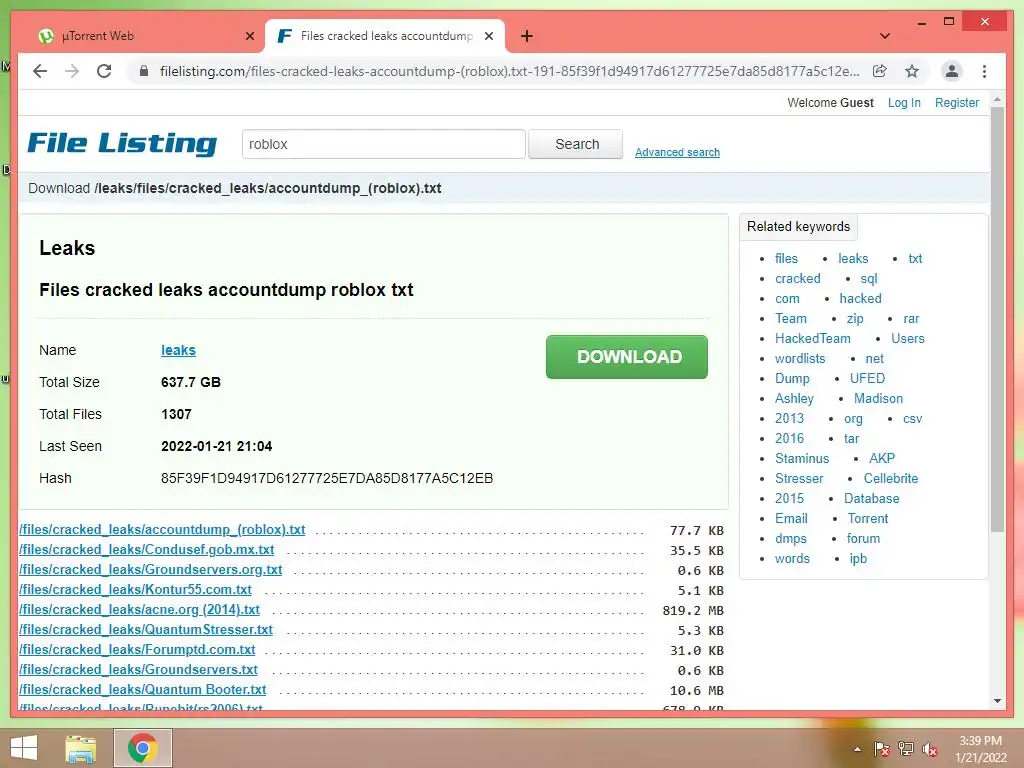Viewport: 1024px width, 768px height.
Task: Click the Log In link
Action: click(x=904, y=103)
